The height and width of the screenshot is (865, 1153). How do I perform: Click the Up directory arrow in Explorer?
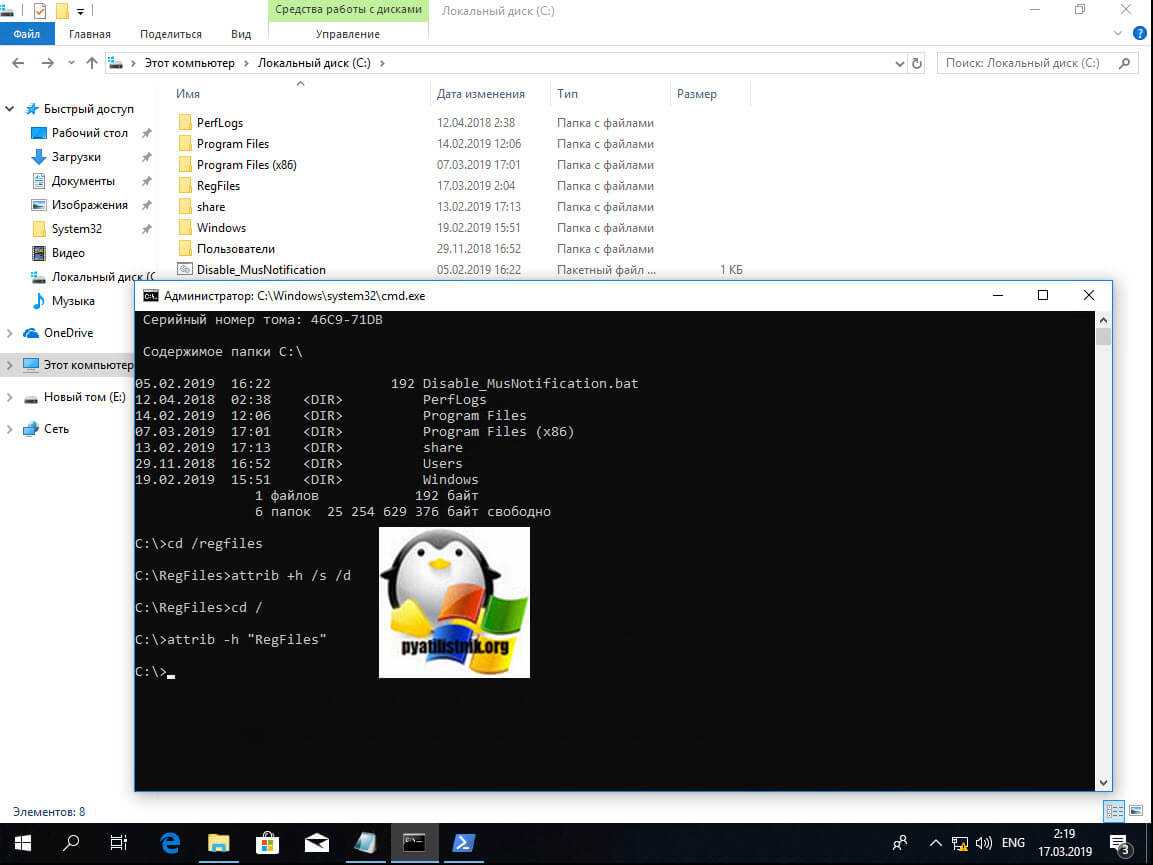coord(92,63)
